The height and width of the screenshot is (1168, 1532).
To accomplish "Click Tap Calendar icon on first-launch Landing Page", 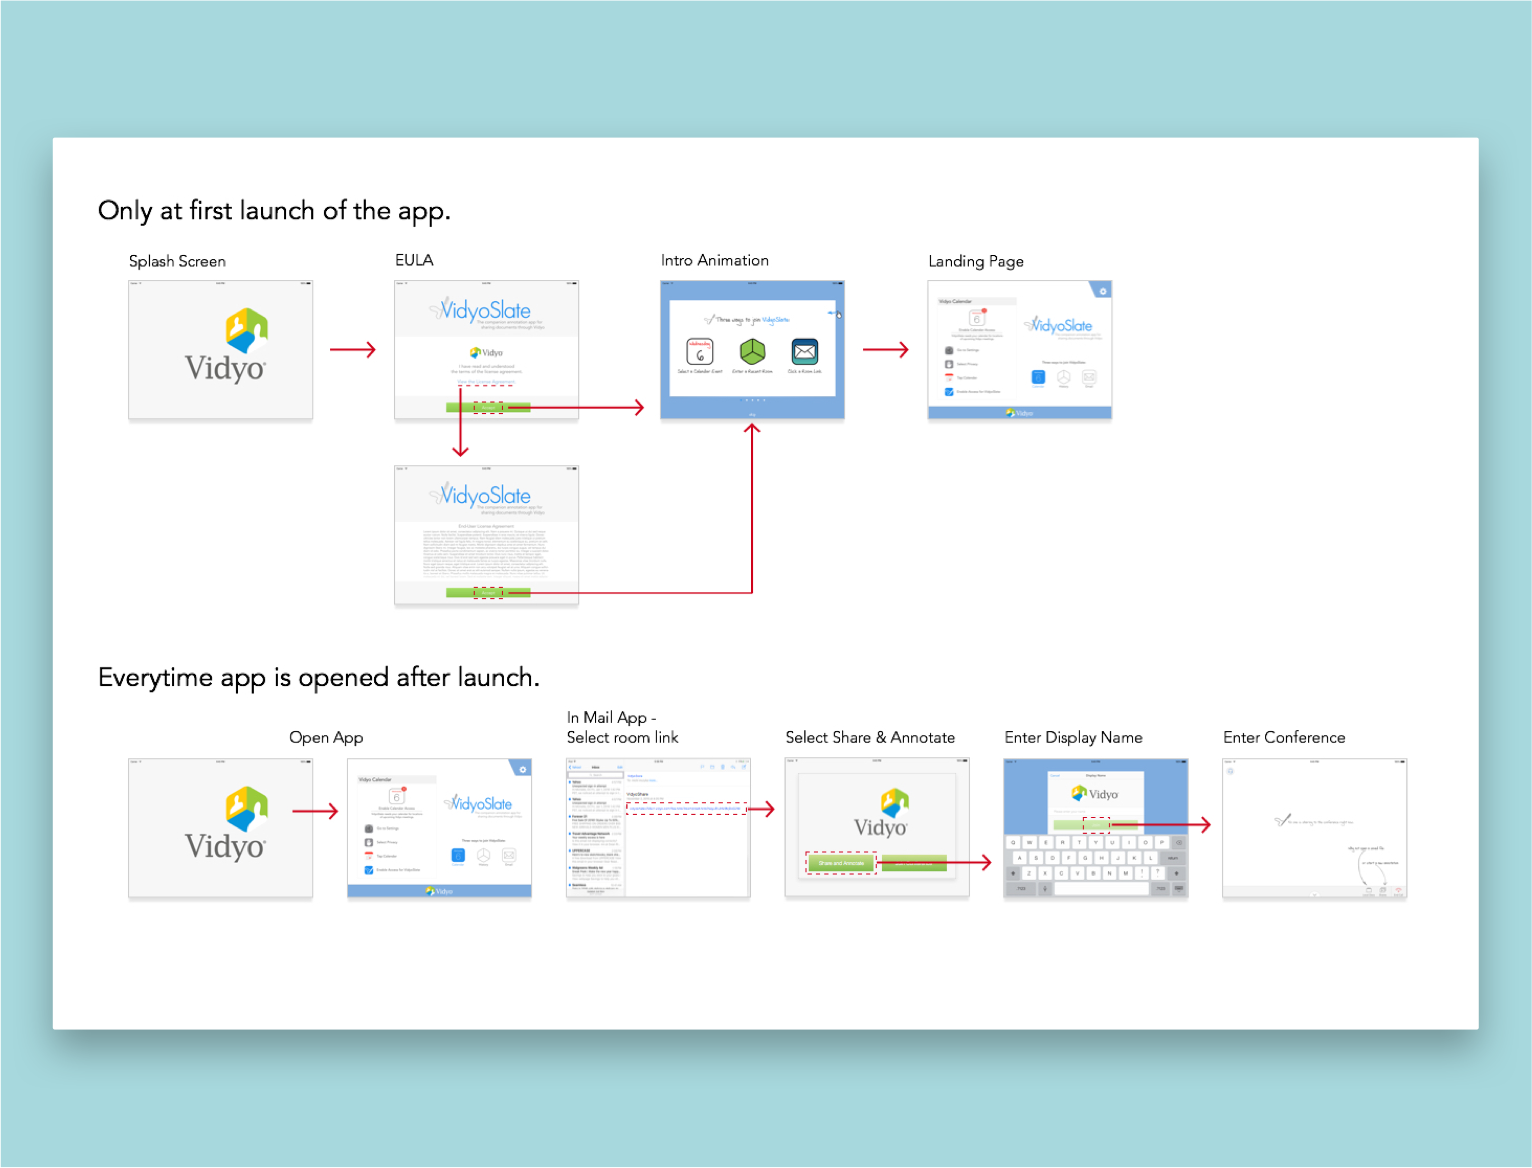I will [949, 378].
